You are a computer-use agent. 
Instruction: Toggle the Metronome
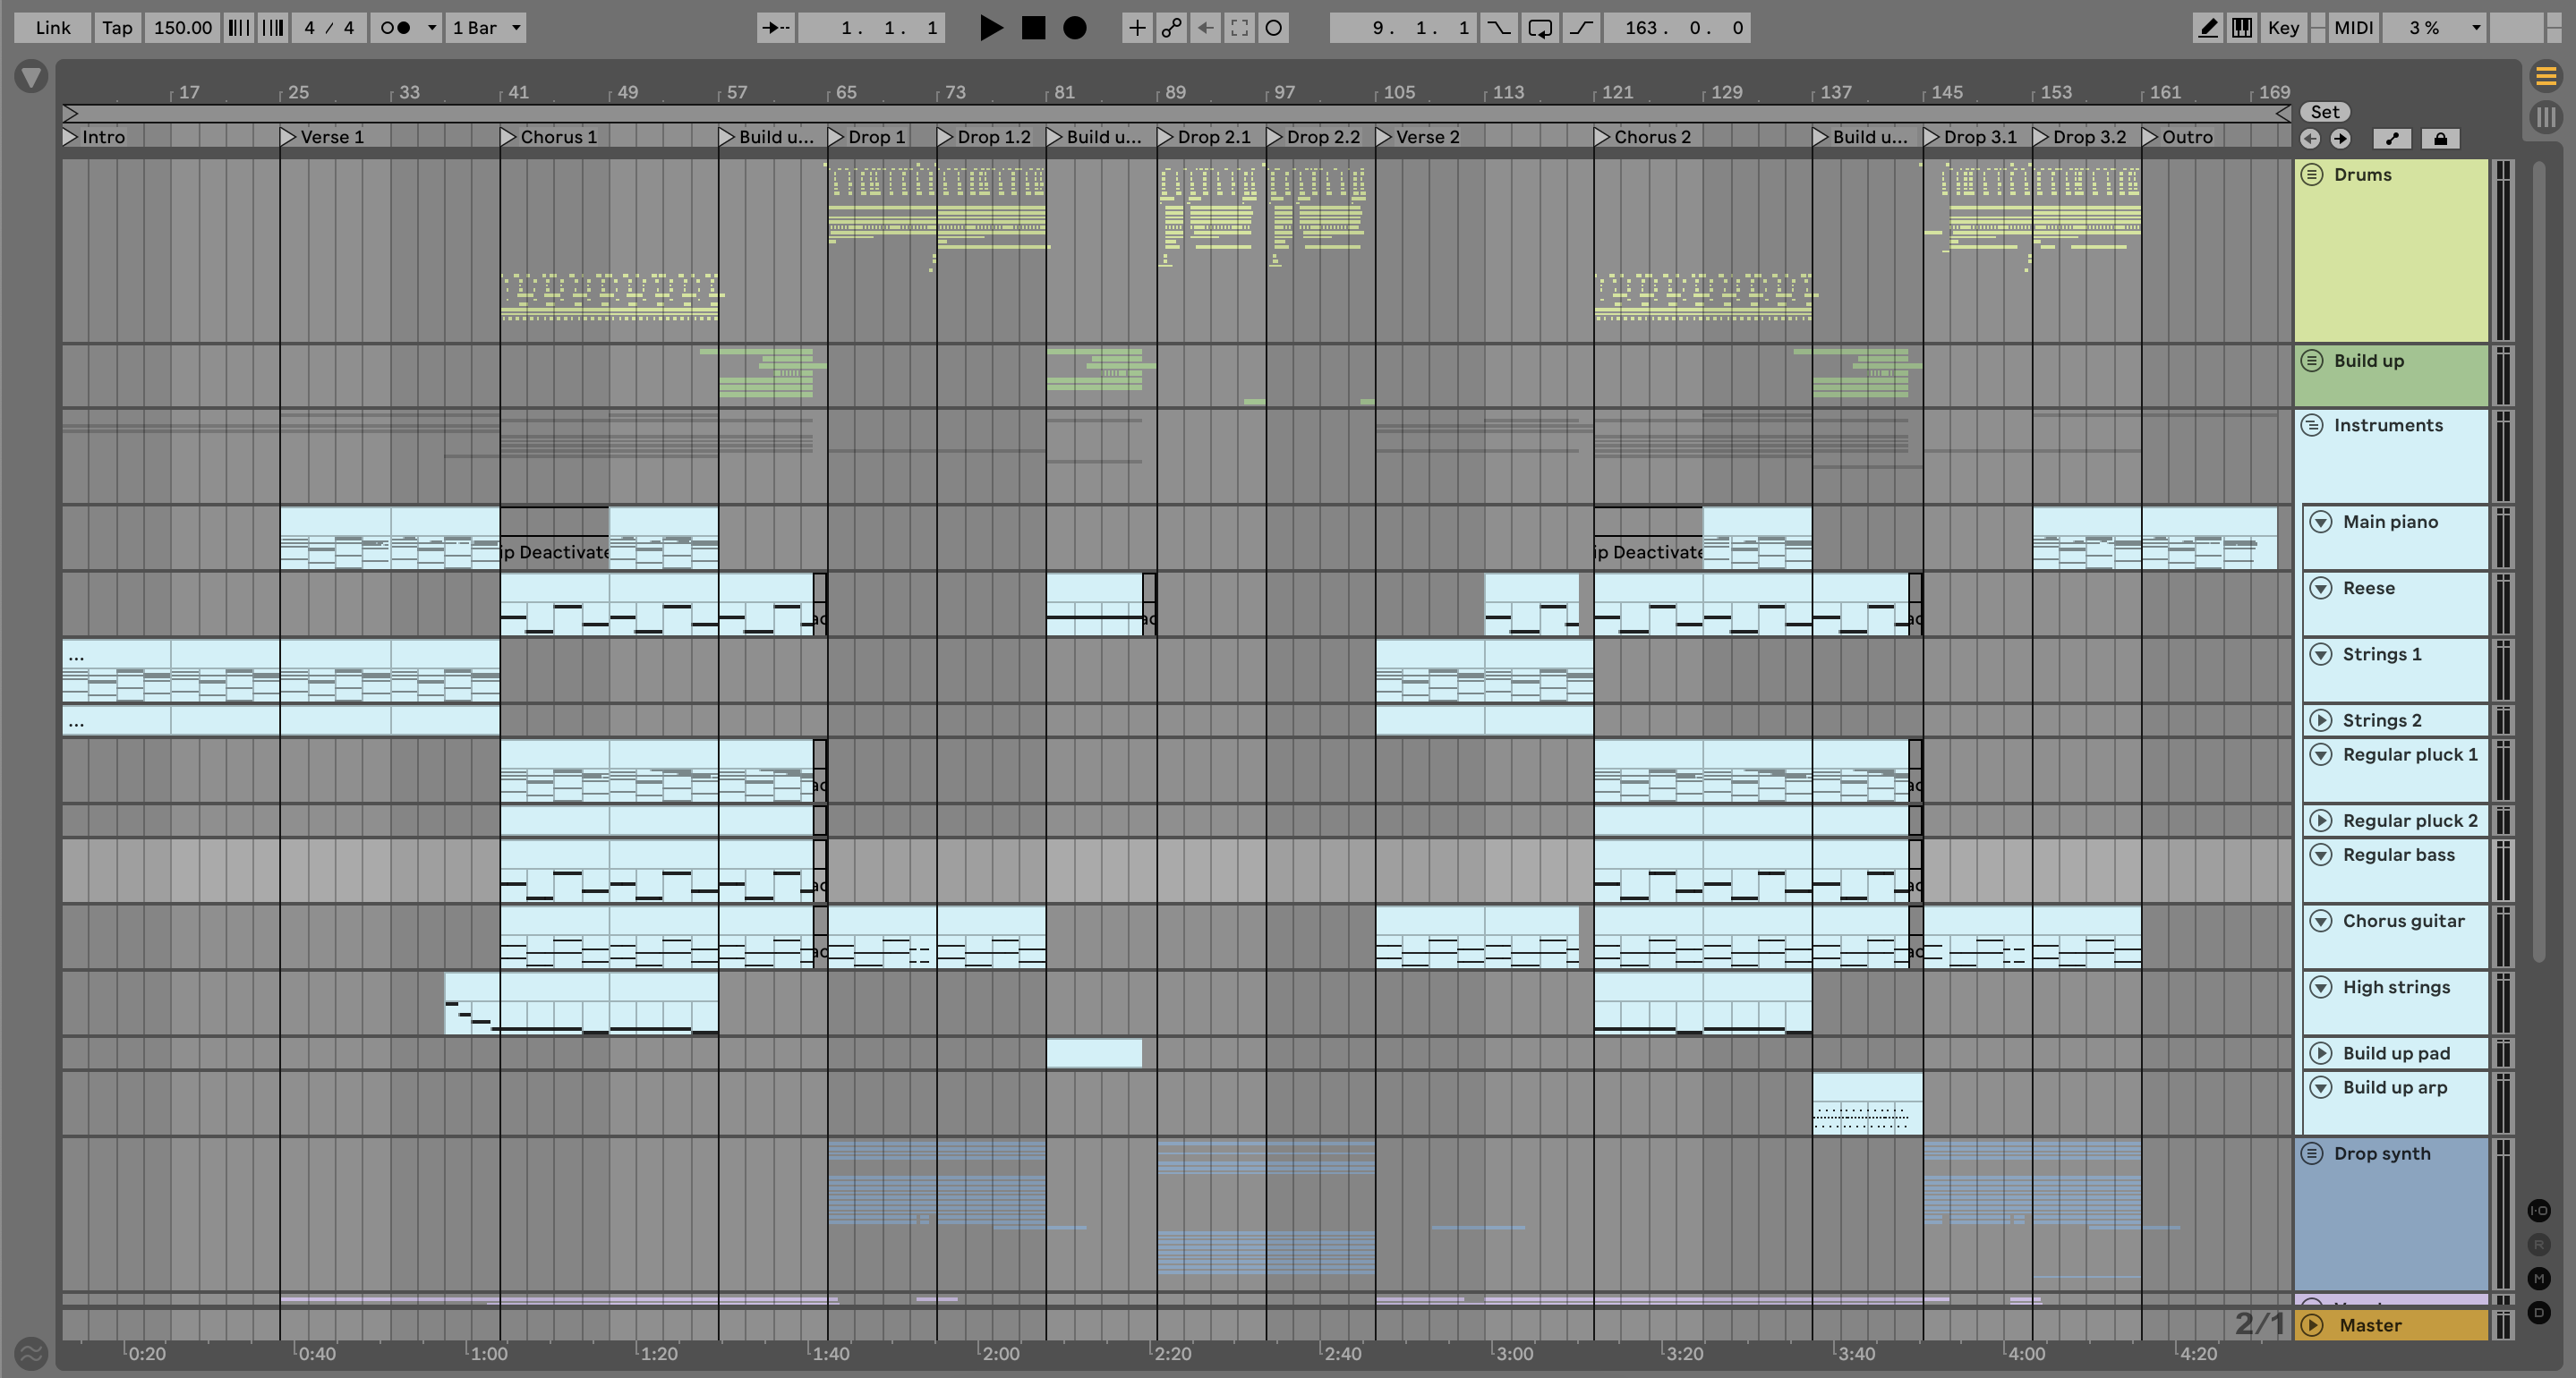click(x=395, y=28)
